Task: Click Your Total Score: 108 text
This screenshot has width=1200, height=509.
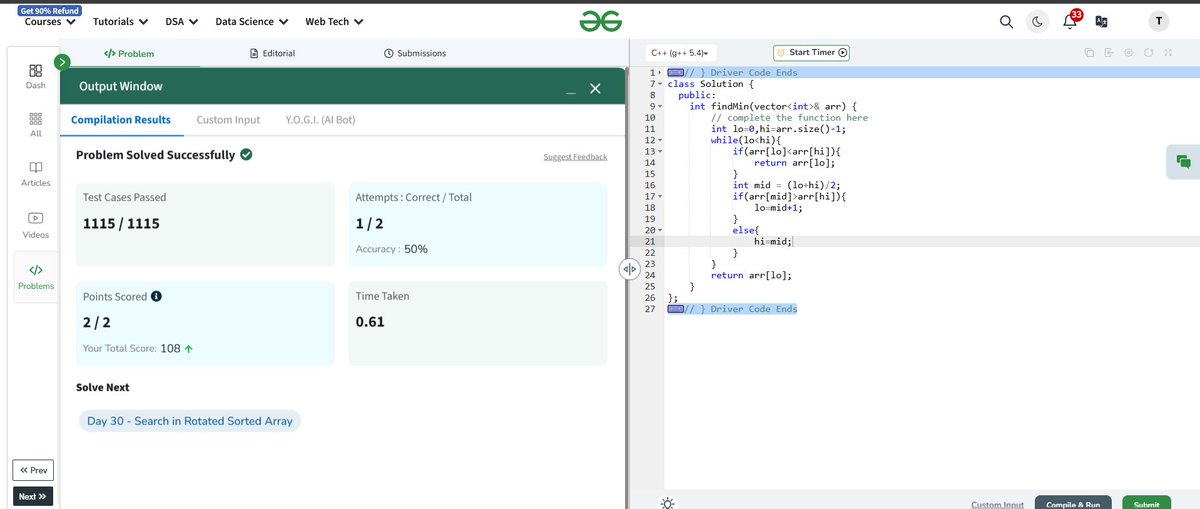Action: 138,349
